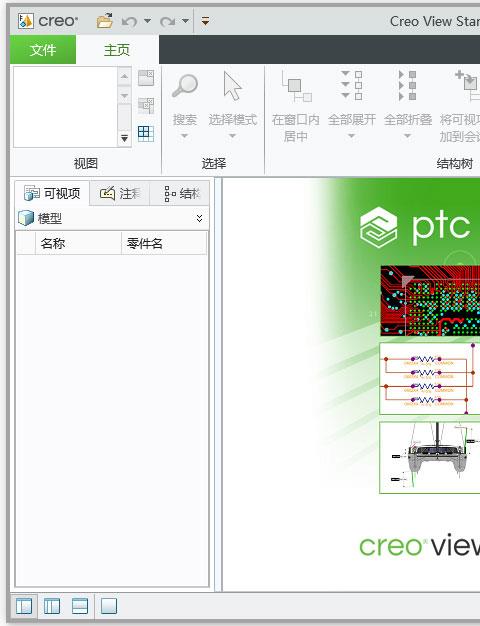Toggle the bottom panel layout button

(x=80, y=606)
